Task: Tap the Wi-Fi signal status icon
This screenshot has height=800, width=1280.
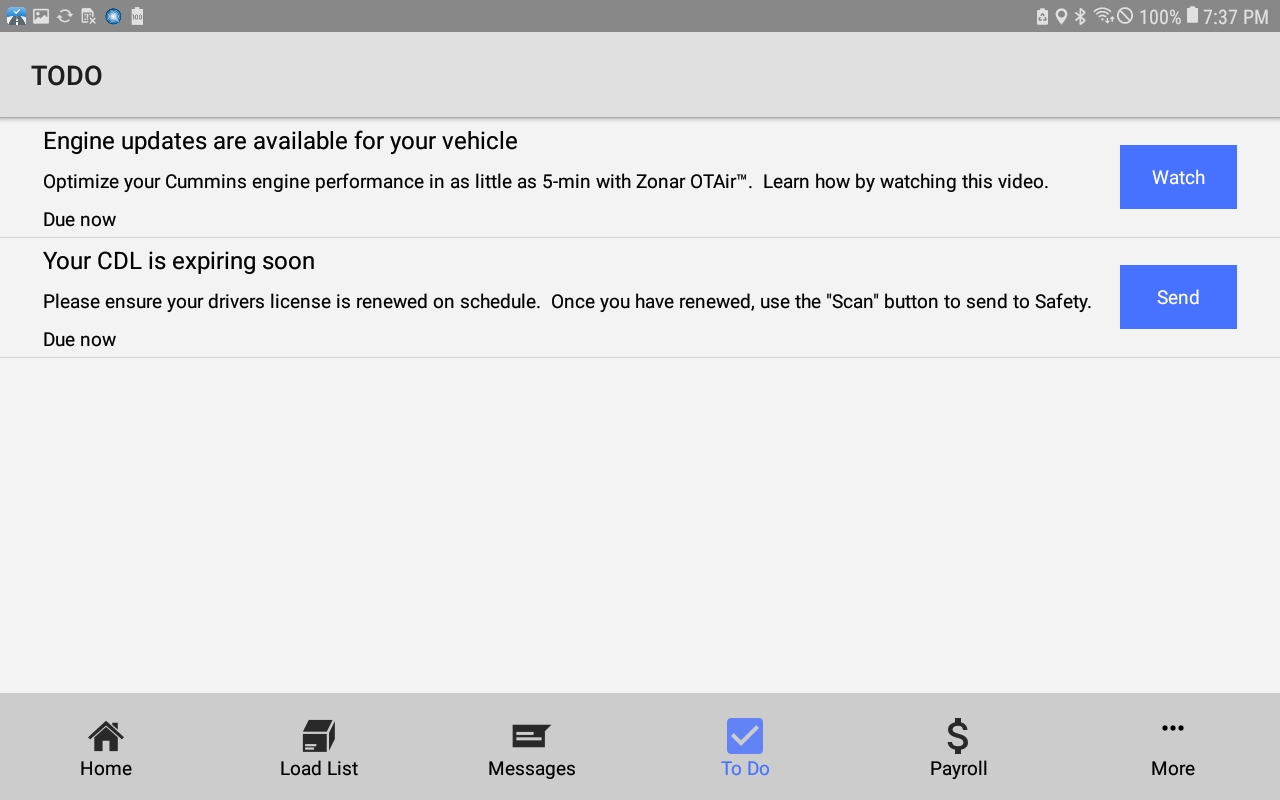Action: pos(1103,16)
